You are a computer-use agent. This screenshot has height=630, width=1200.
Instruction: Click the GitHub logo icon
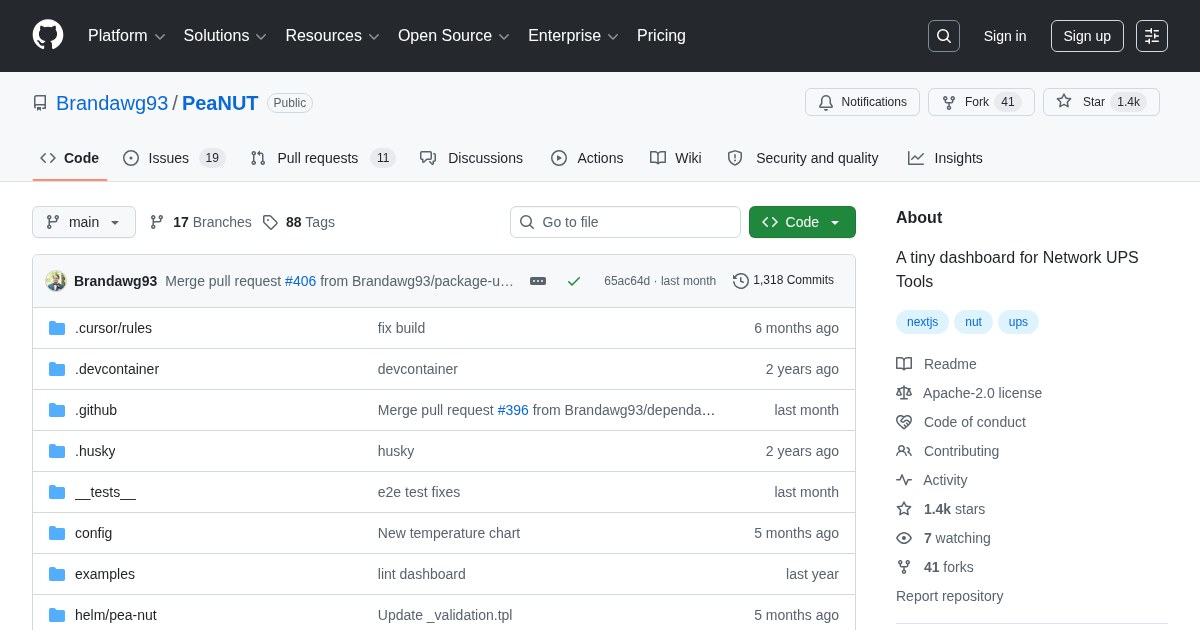pos(48,35)
